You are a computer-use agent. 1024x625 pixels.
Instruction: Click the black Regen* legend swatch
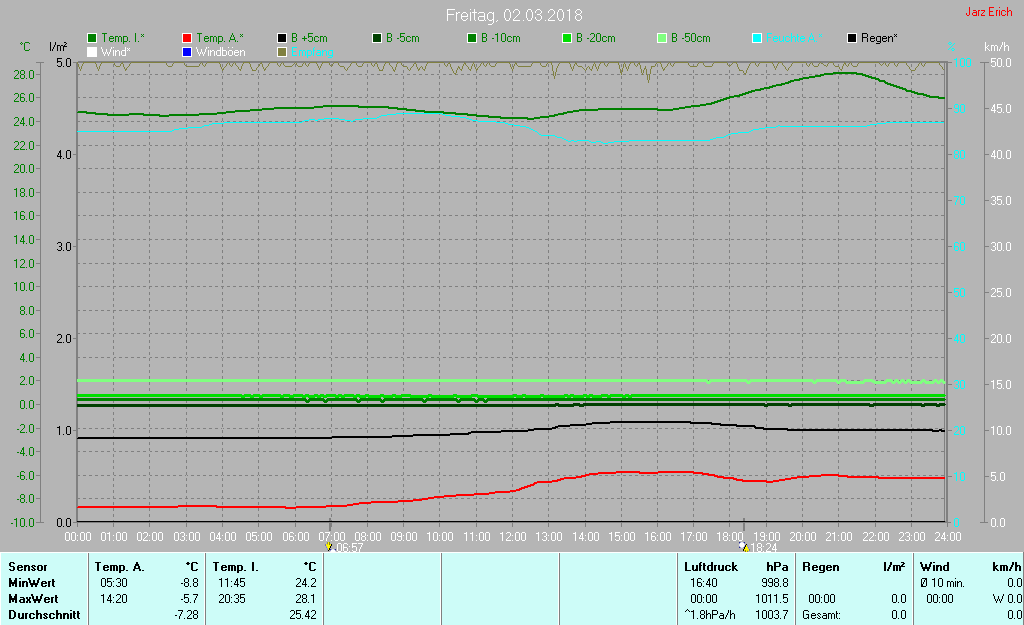pos(852,38)
